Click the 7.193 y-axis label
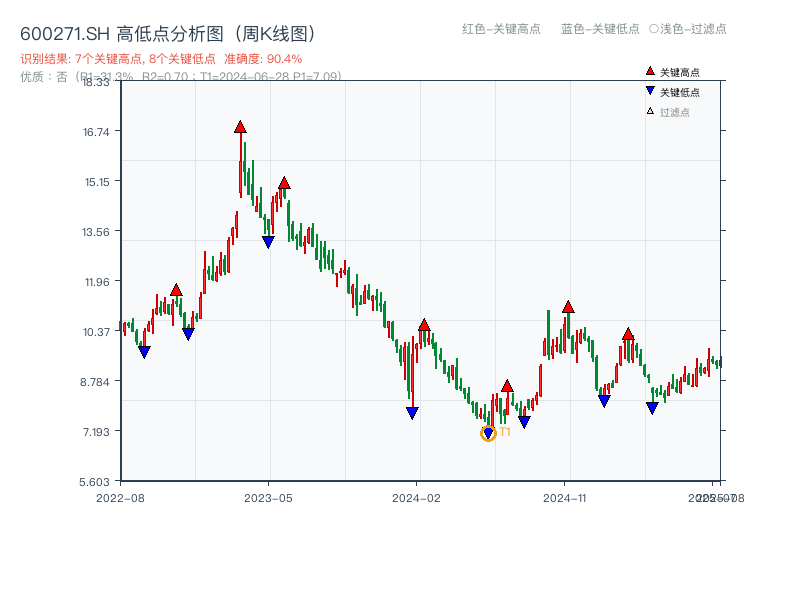 (96, 432)
